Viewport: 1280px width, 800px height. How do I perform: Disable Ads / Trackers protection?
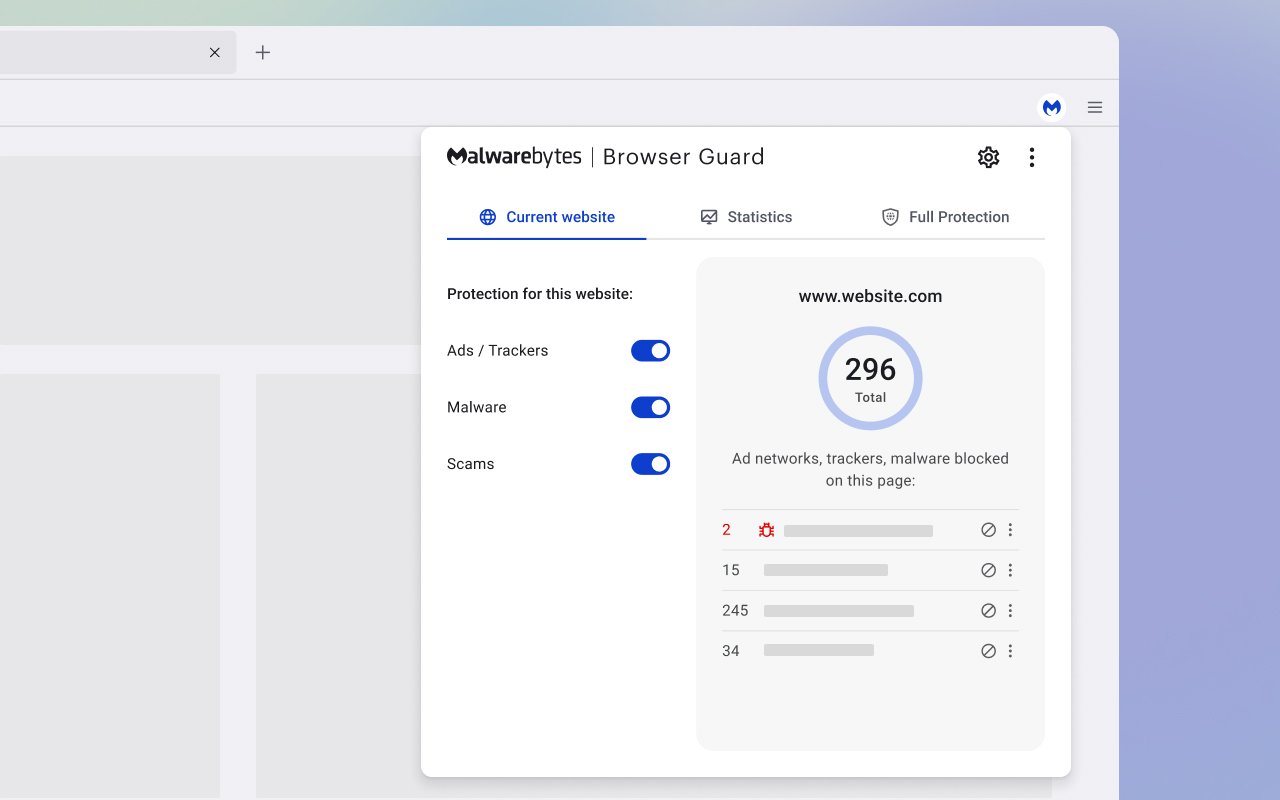pyautogui.click(x=650, y=350)
